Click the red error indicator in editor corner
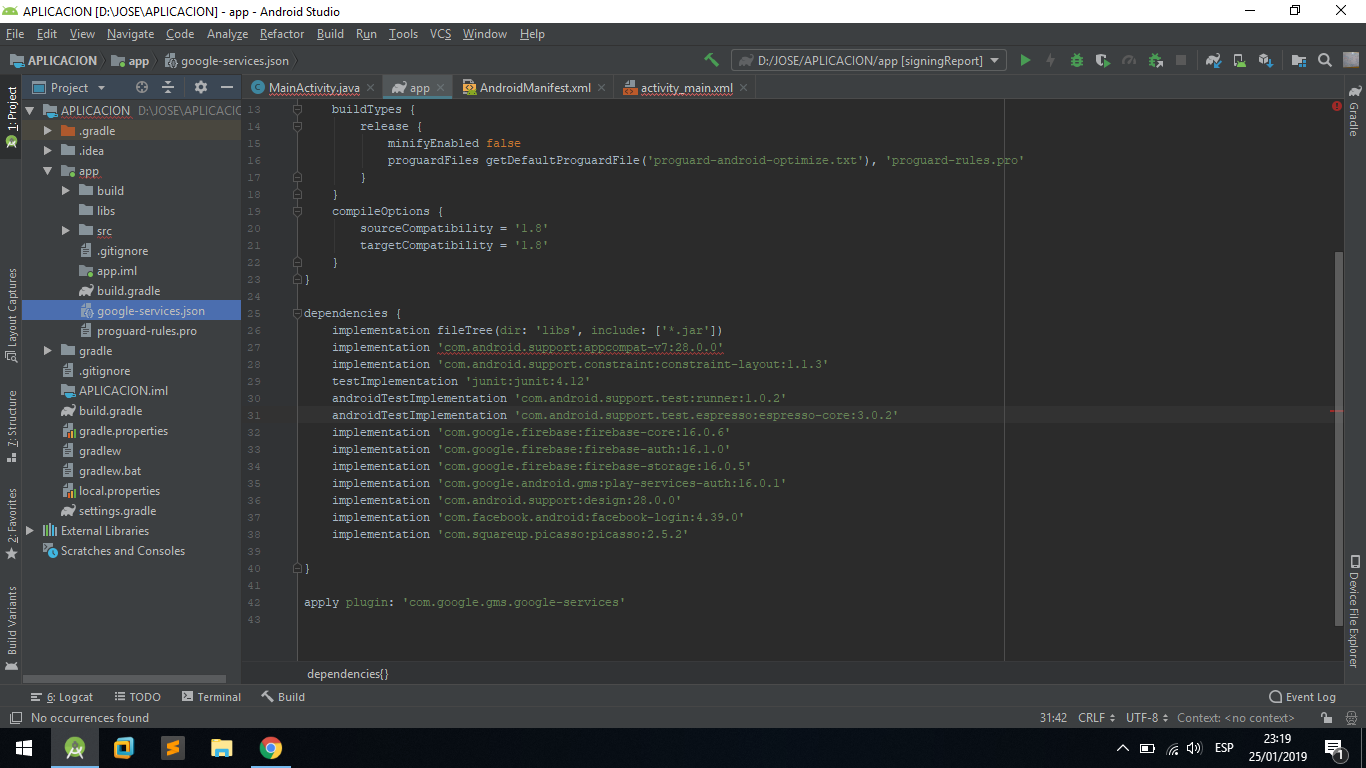1366x768 pixels. [x=1337, y=105]
